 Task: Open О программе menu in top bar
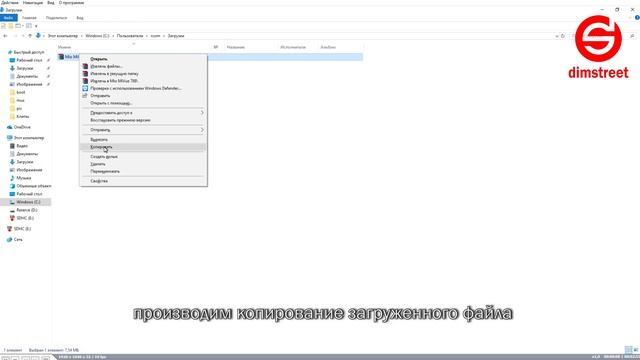(71, 3)
